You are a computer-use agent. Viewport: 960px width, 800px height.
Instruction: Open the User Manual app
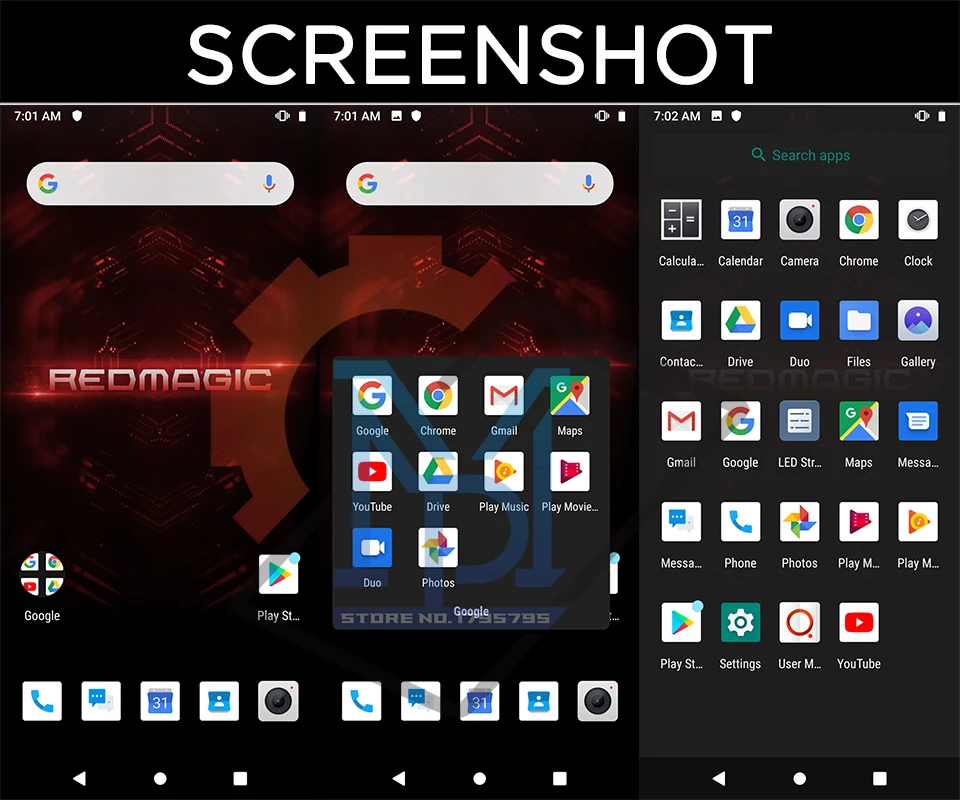[800, 622]
